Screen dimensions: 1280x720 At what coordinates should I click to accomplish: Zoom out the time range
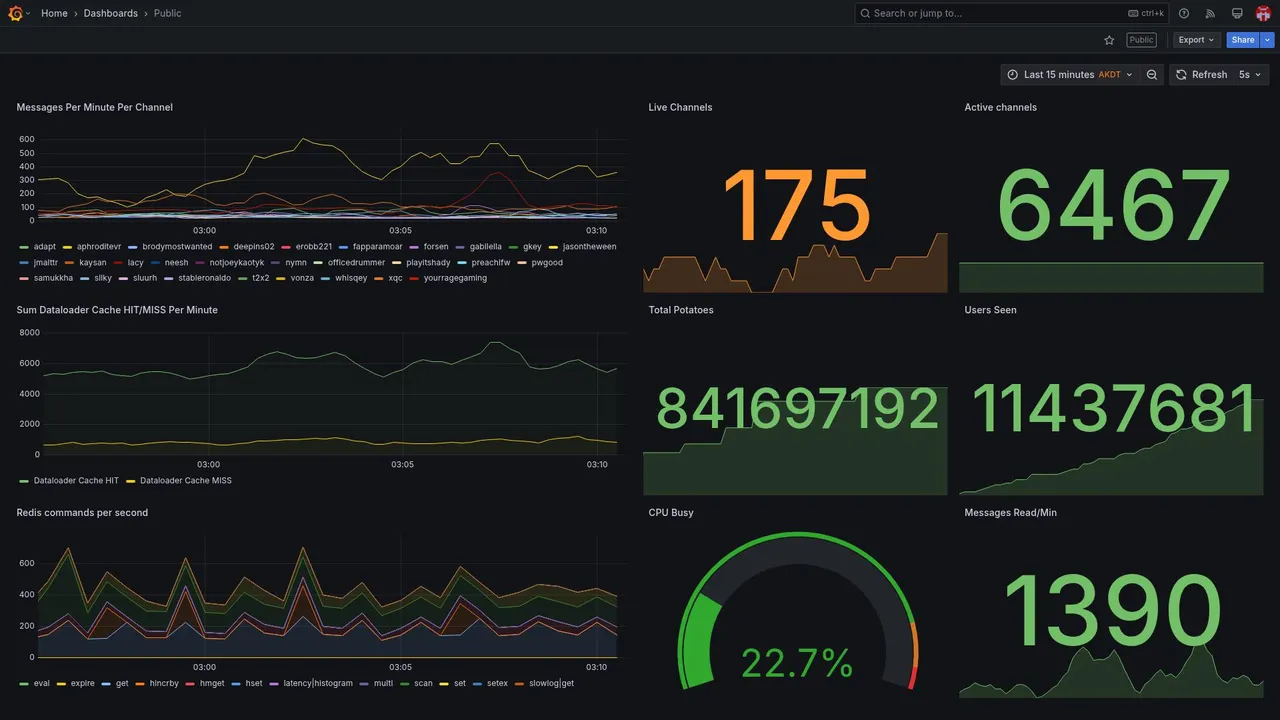click(x=1152, y=75)
